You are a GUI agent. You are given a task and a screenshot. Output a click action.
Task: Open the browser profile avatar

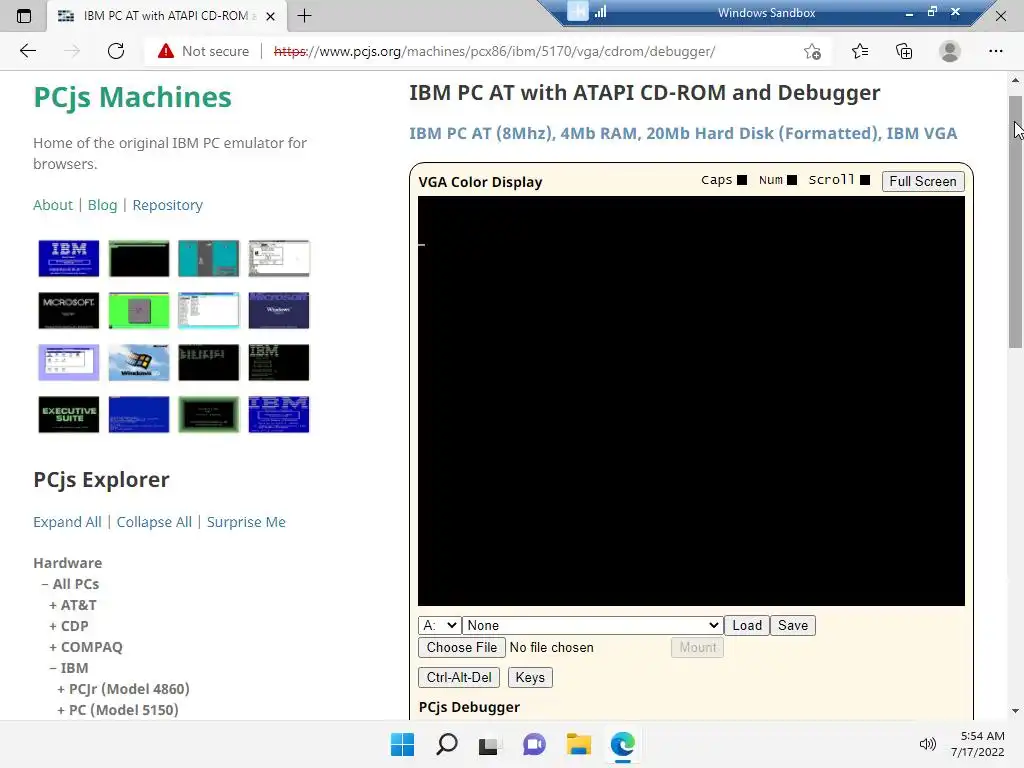(x=950, y=51)
